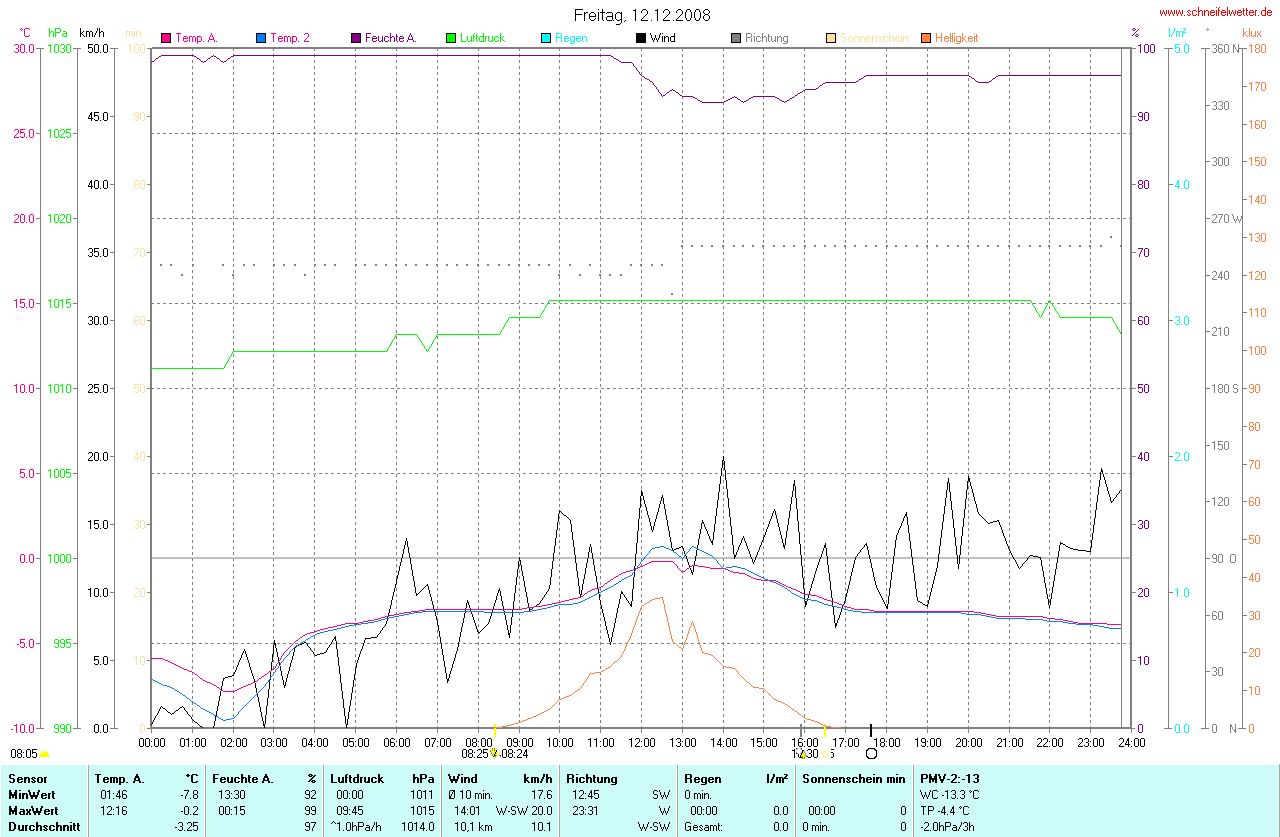Click the 1030 hPa axis label
This screenshot has height=837, width=1280.
pos(59,48)
